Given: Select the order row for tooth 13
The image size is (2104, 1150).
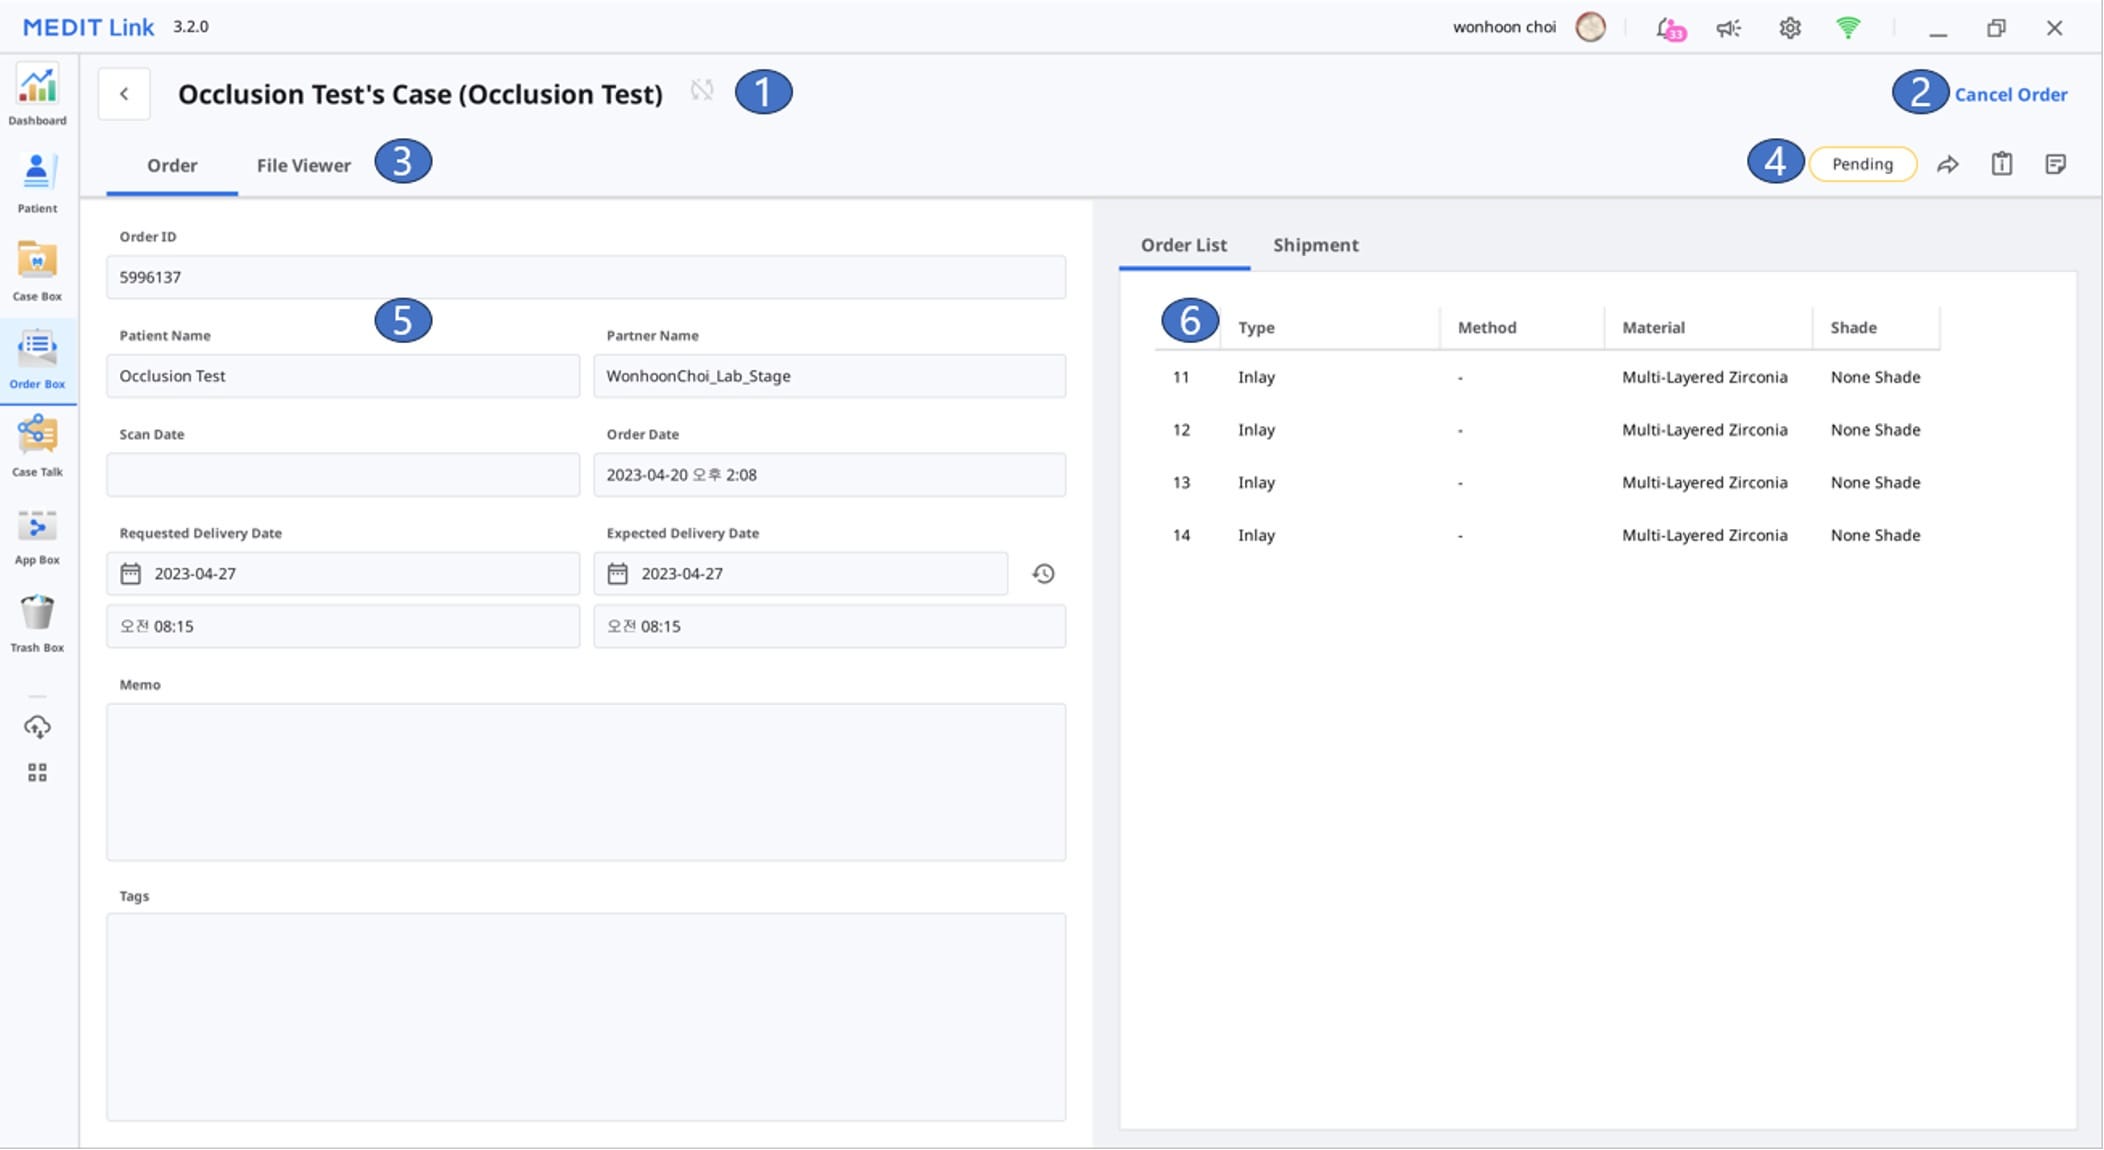Looking at the screenshot, I should click(1547, 483).
